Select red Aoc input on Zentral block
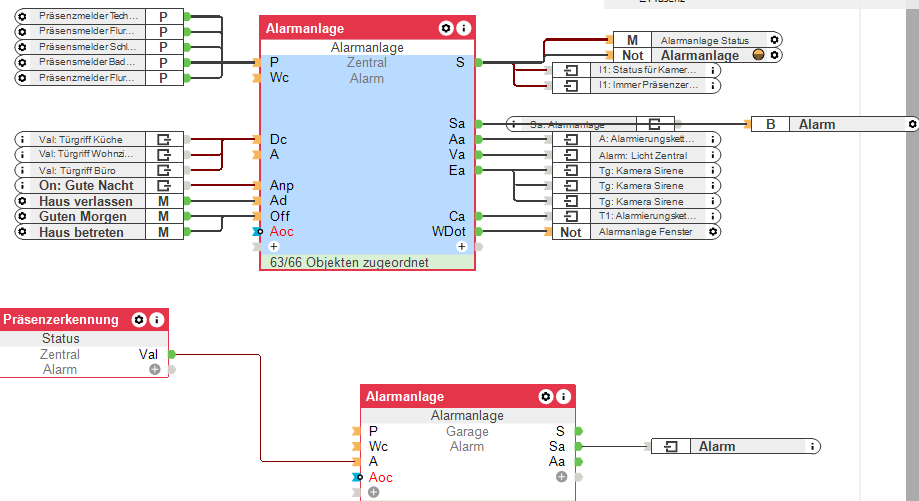Screen dimensions: 919x501 (281, 231)
